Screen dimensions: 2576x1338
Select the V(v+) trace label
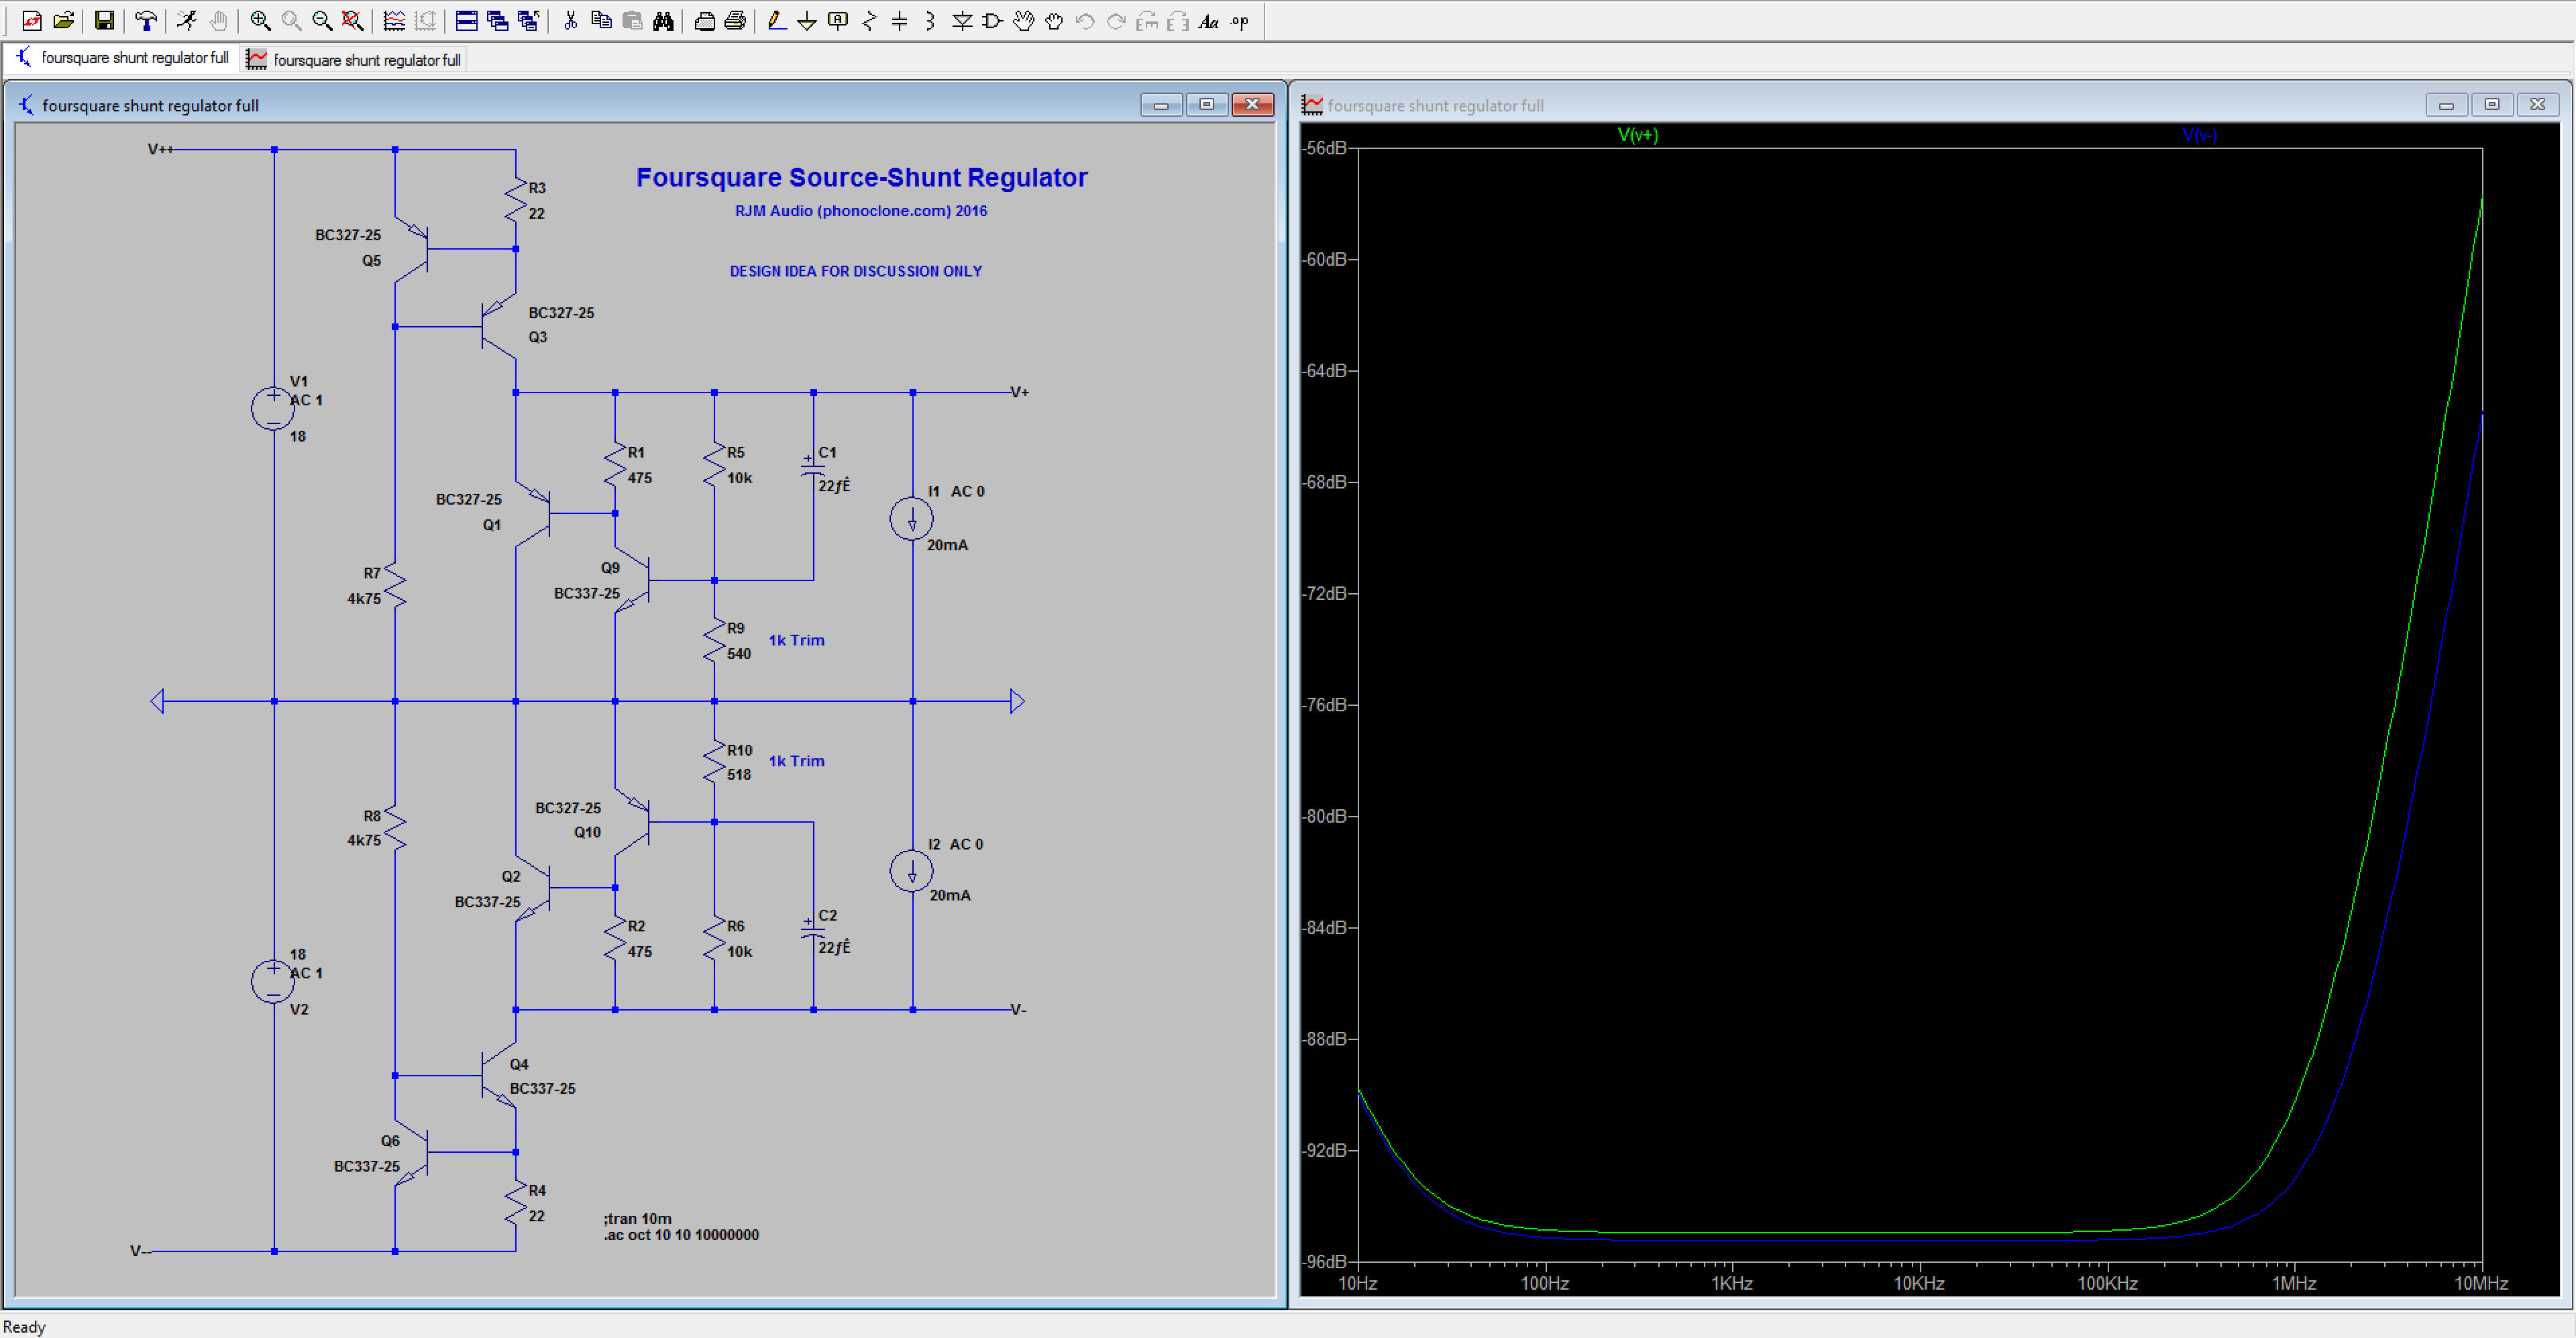(1637, 135)
